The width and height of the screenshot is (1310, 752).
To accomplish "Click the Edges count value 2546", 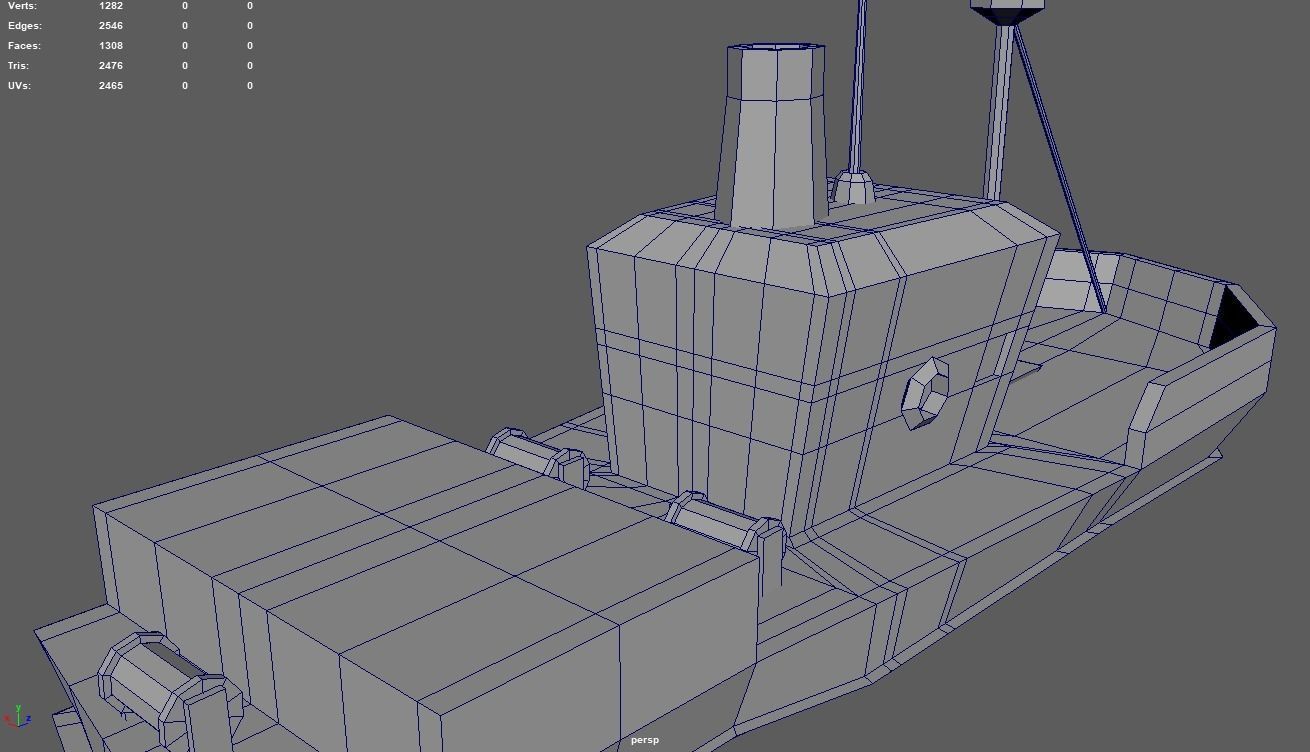I will point(111,26).
